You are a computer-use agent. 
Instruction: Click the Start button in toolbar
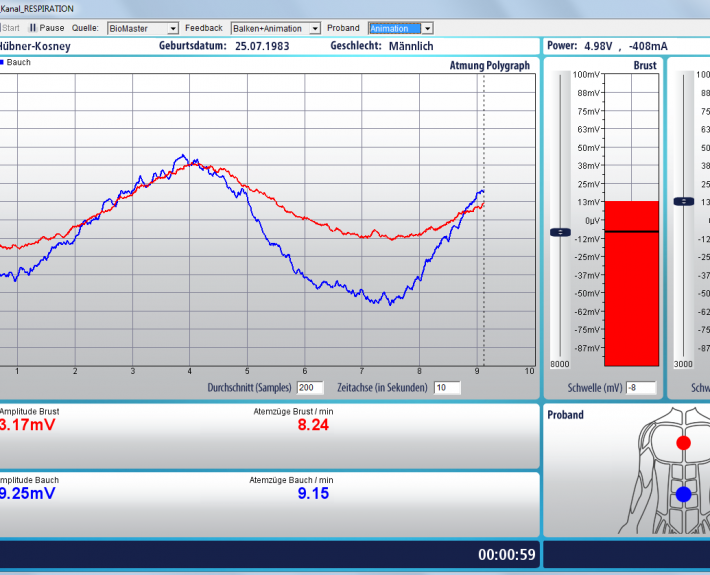pyautogui.click(x=10, y=28)
